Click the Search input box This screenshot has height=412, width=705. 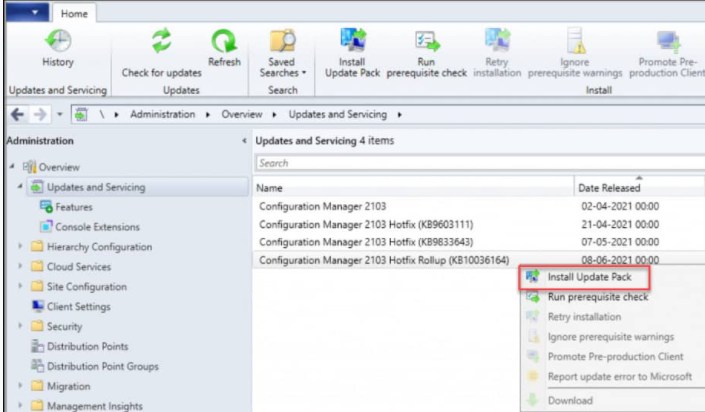click(480, 163)
